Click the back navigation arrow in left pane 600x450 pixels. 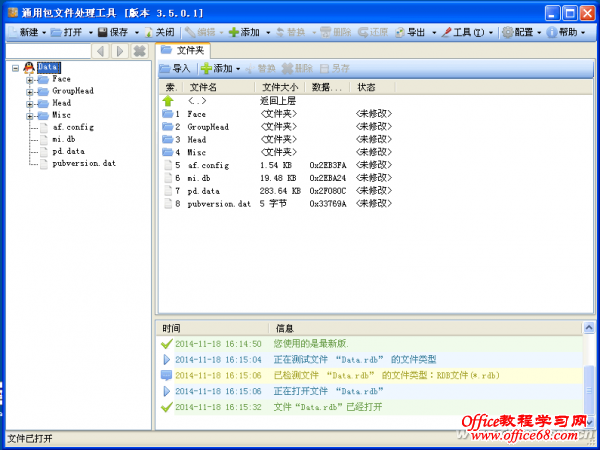tap(100, 51)
